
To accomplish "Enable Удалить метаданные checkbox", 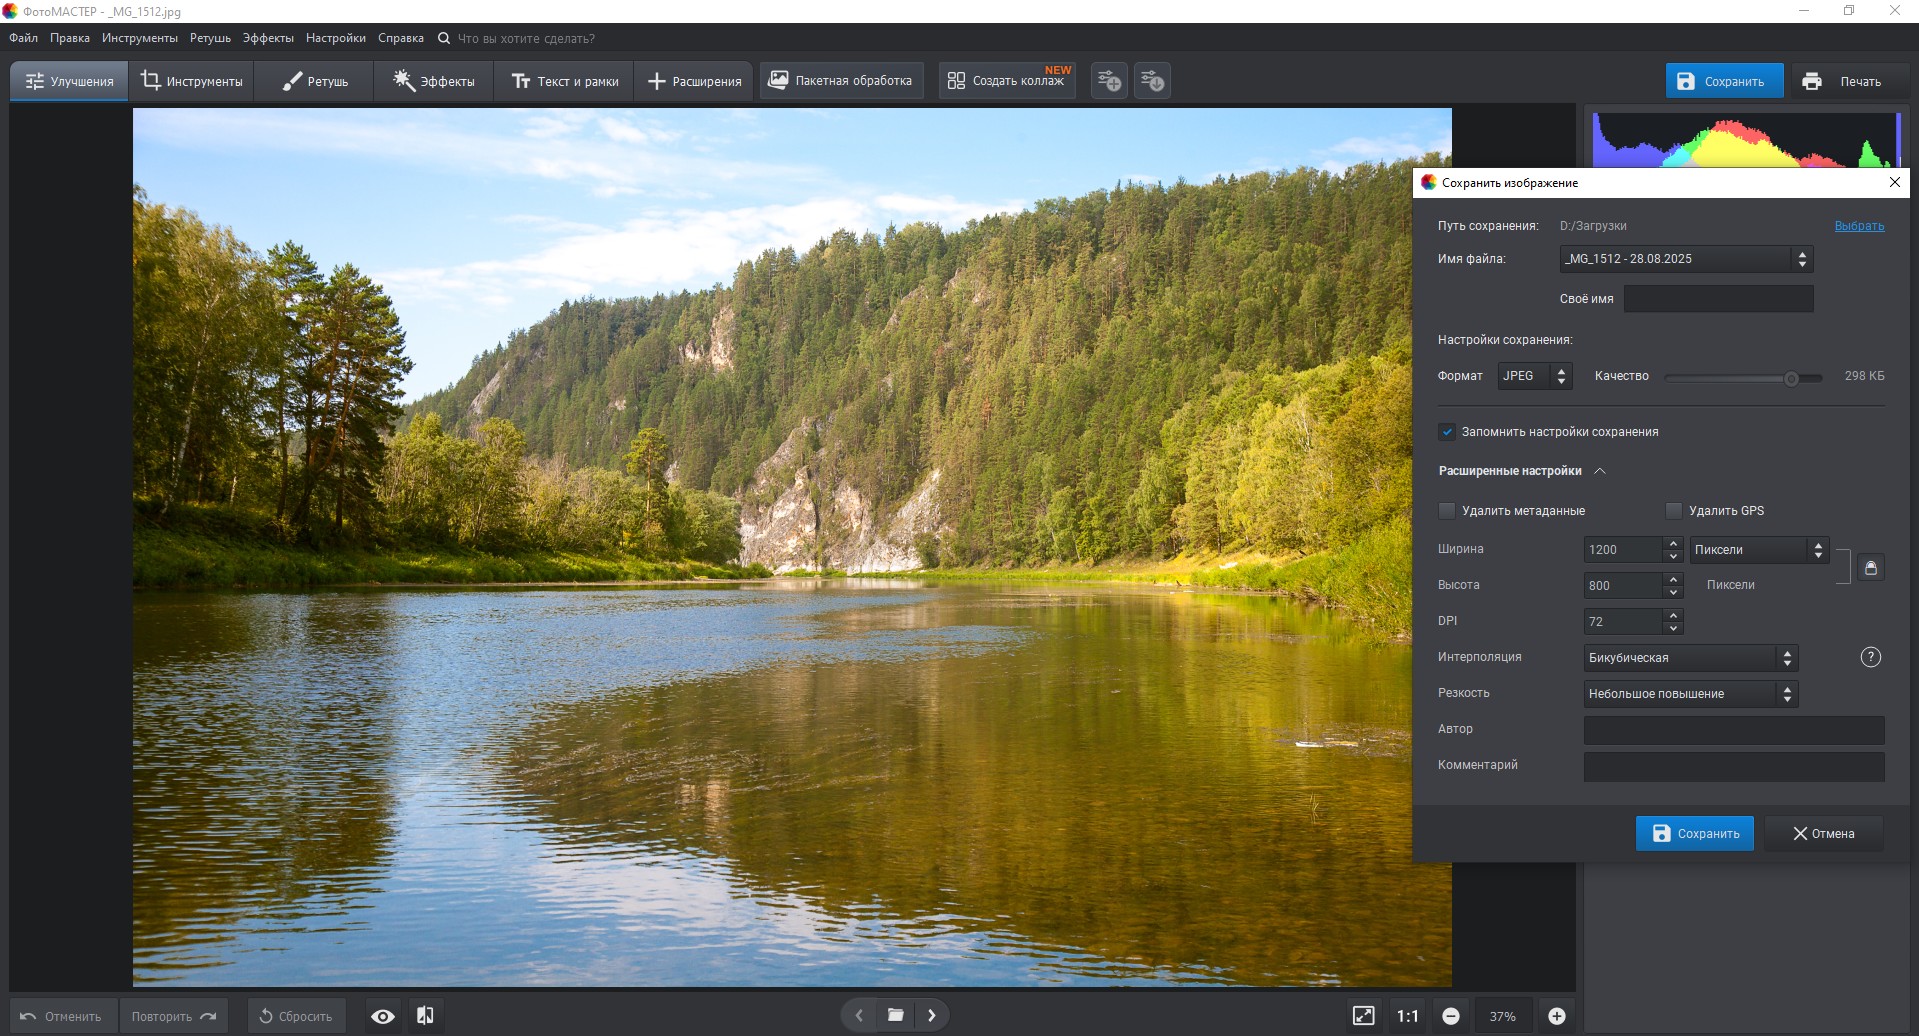I will (x=1447, y=511).
